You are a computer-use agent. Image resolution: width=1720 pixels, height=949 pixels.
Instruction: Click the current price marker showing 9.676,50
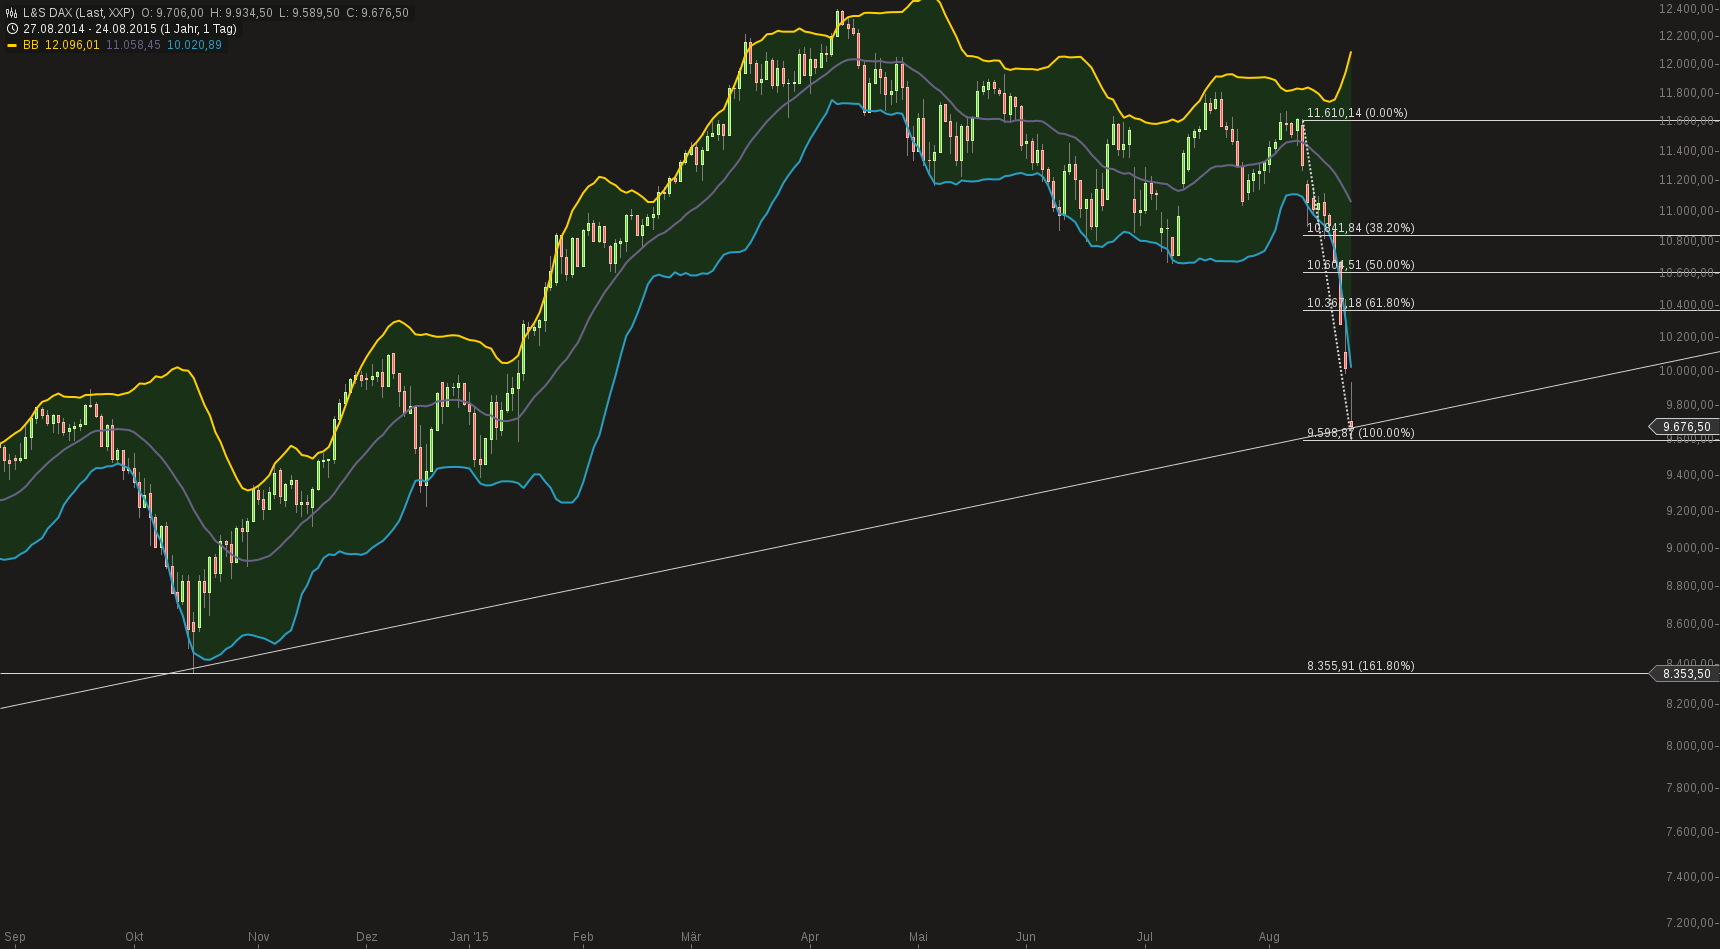tap(1685, 427)
